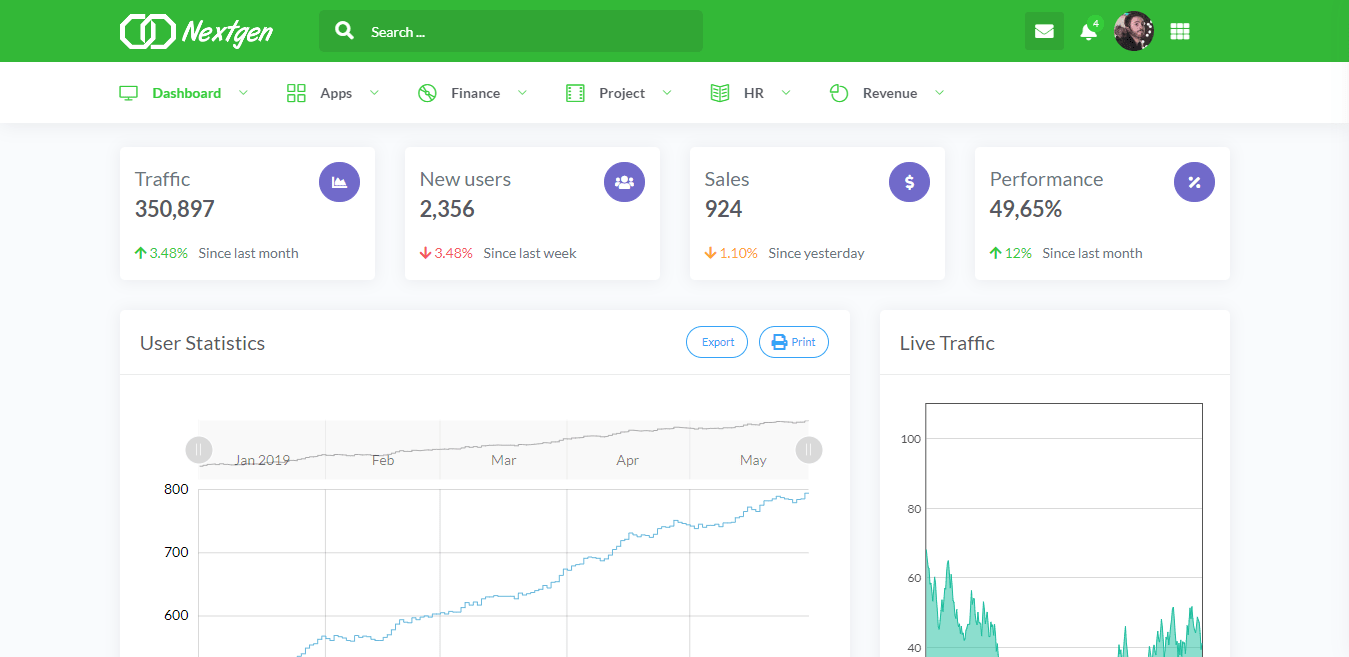Viewport: 1349px width, 657px height.
Task: Expand the Apps dropdown
Action: pyautogui.click(x=375, y=92)
